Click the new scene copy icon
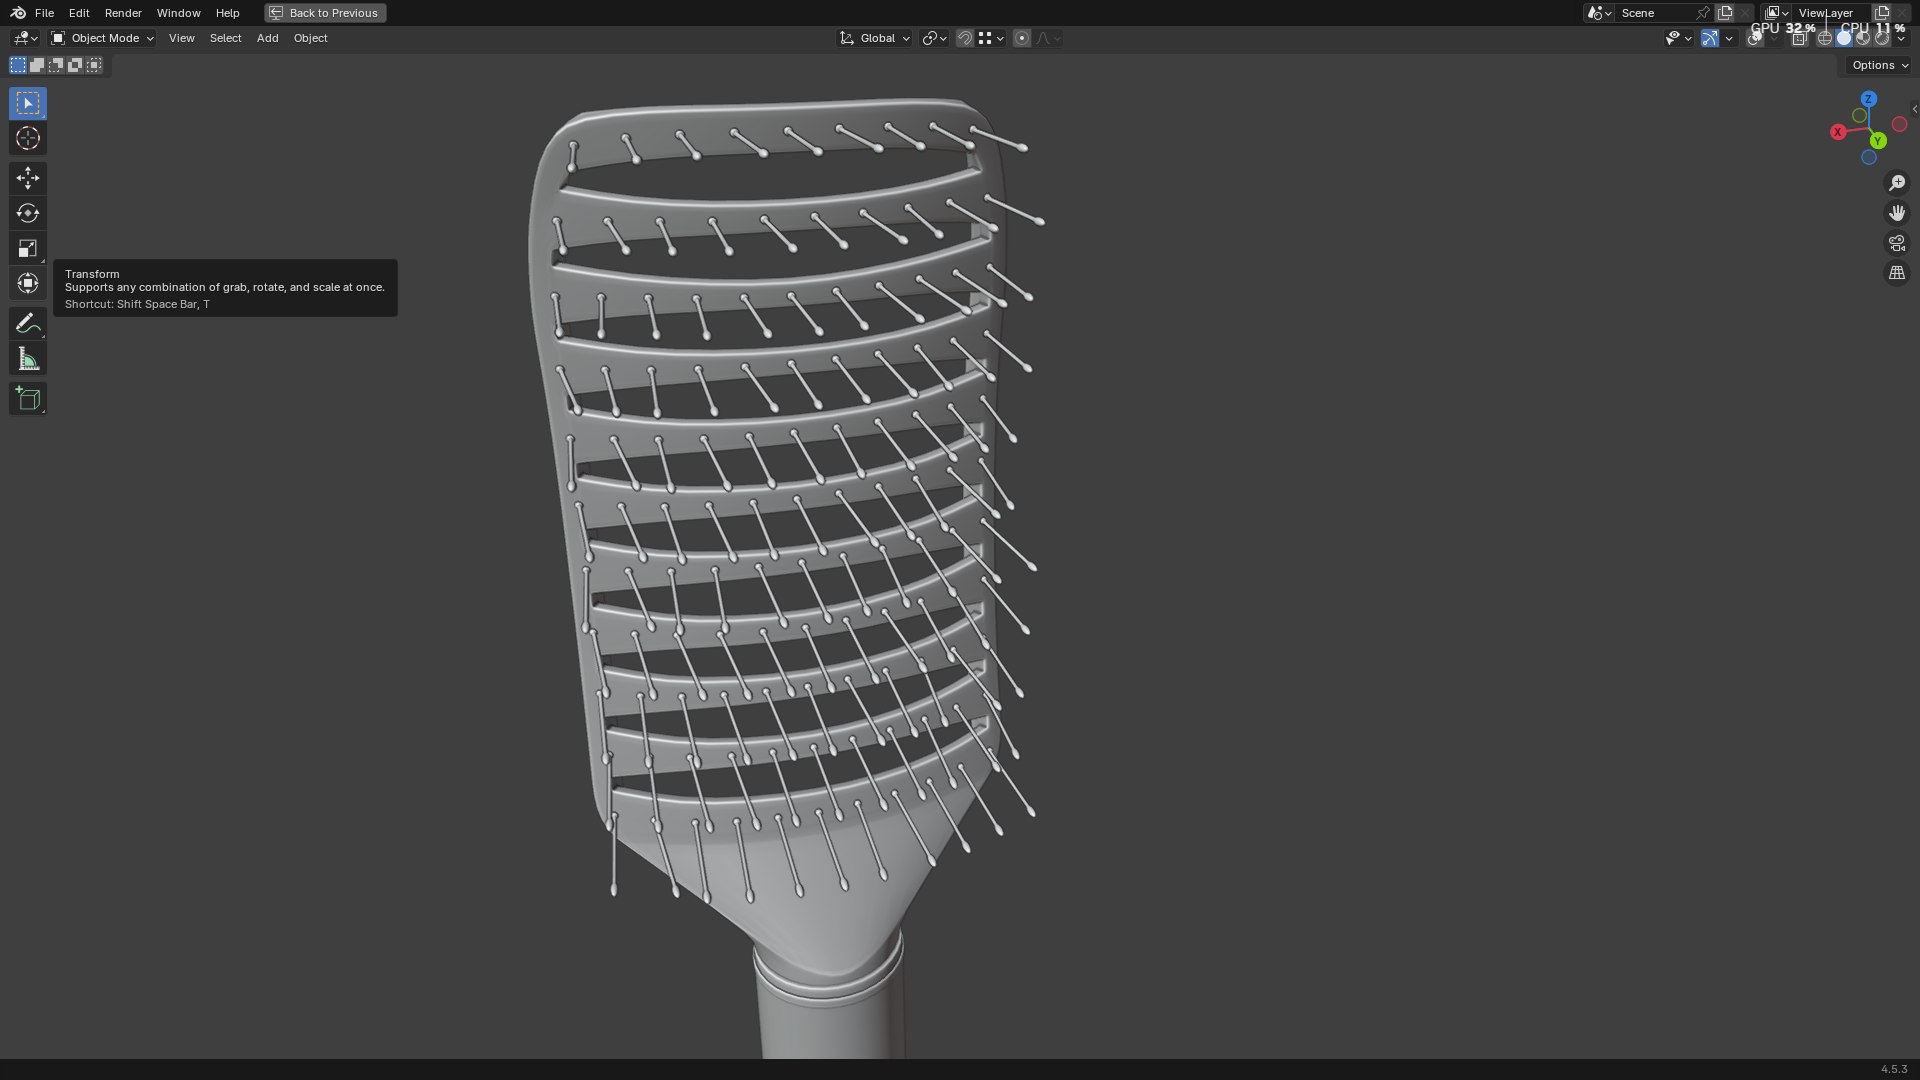1920x1080 pixels. click(1725, 13)
